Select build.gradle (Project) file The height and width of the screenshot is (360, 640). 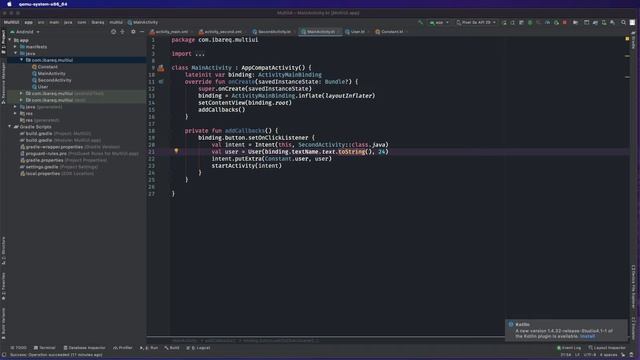coord(55,133)
